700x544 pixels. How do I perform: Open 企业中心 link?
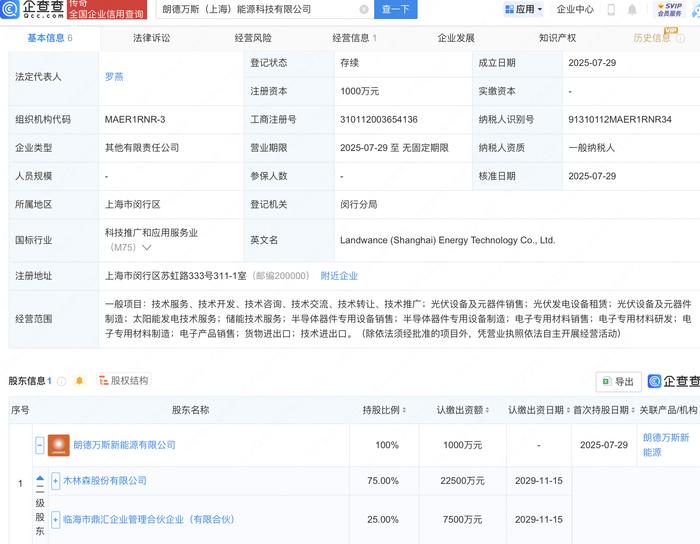575,9
